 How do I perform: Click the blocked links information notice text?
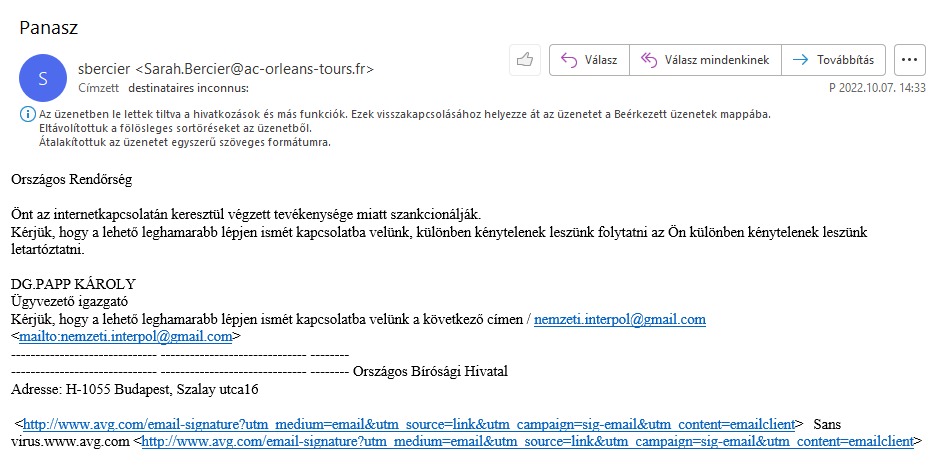(x=405, y=114)
